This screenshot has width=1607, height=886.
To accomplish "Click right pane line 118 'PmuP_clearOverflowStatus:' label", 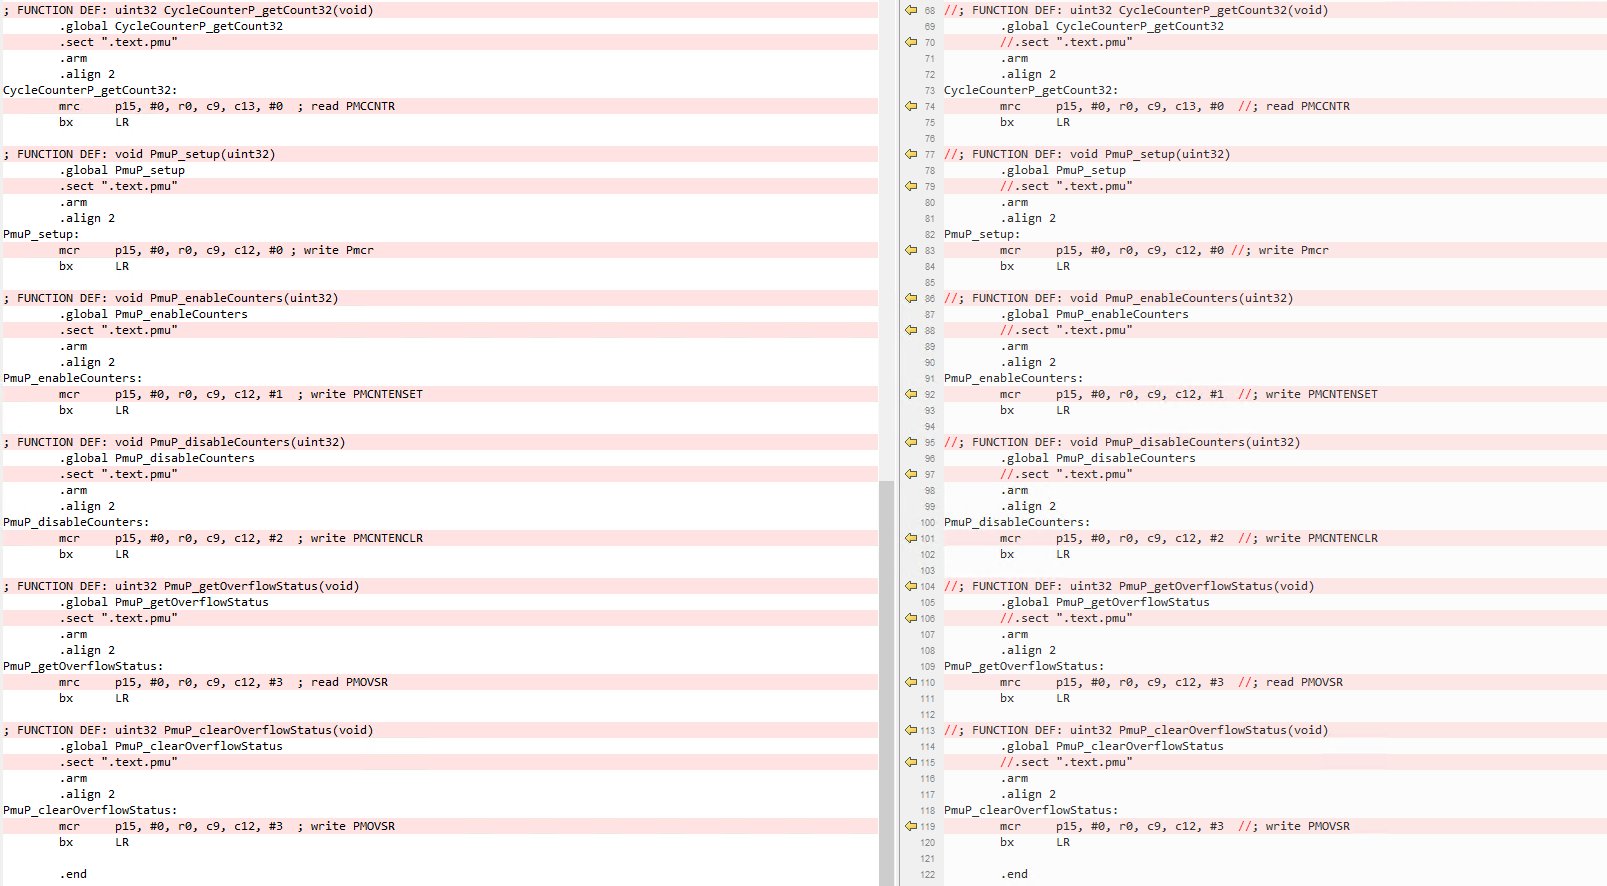I will [x=1275, y=810].
